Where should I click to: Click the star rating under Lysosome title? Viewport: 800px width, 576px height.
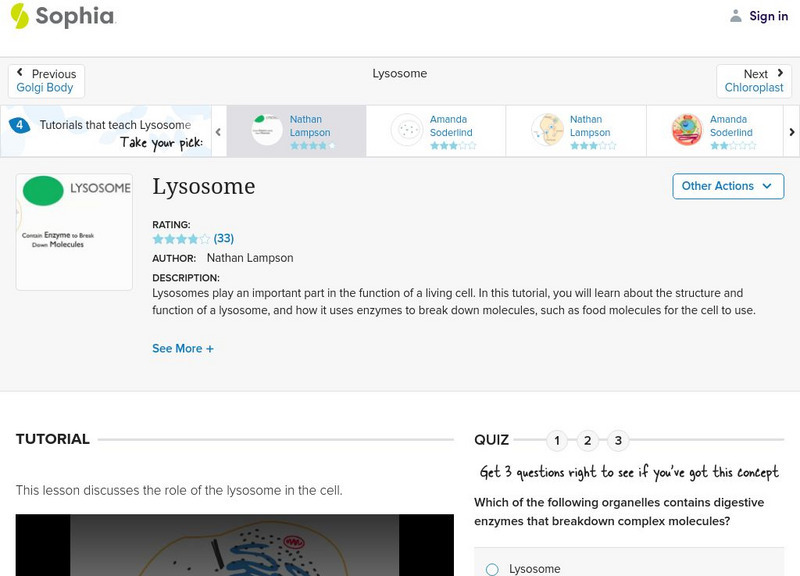181,239
